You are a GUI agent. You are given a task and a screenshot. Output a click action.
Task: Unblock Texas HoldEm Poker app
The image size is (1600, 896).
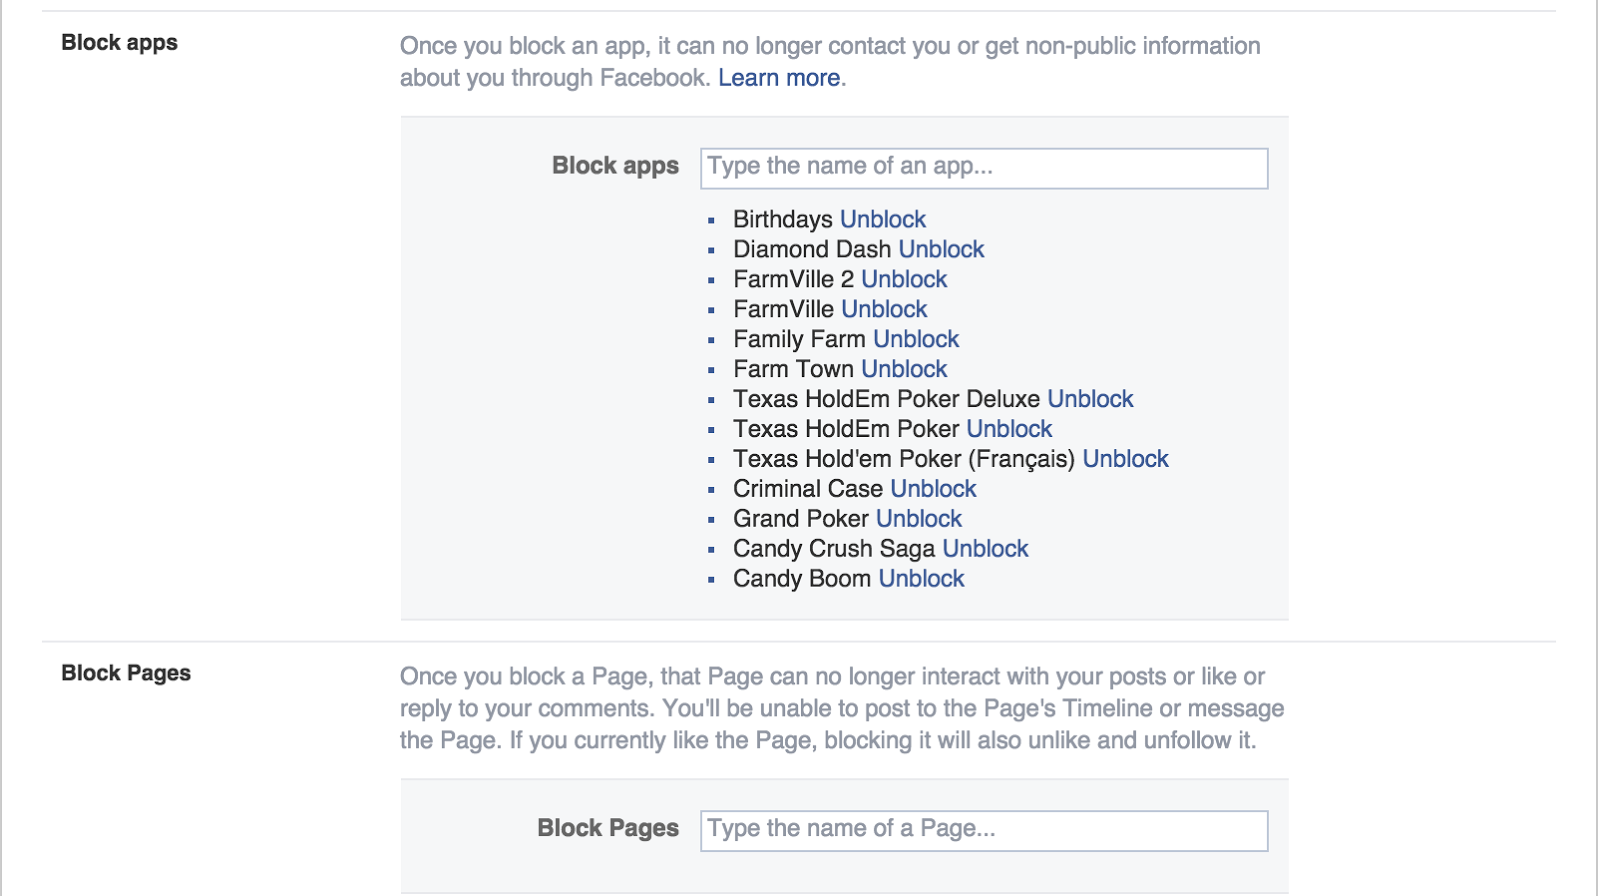(1009, 429)
